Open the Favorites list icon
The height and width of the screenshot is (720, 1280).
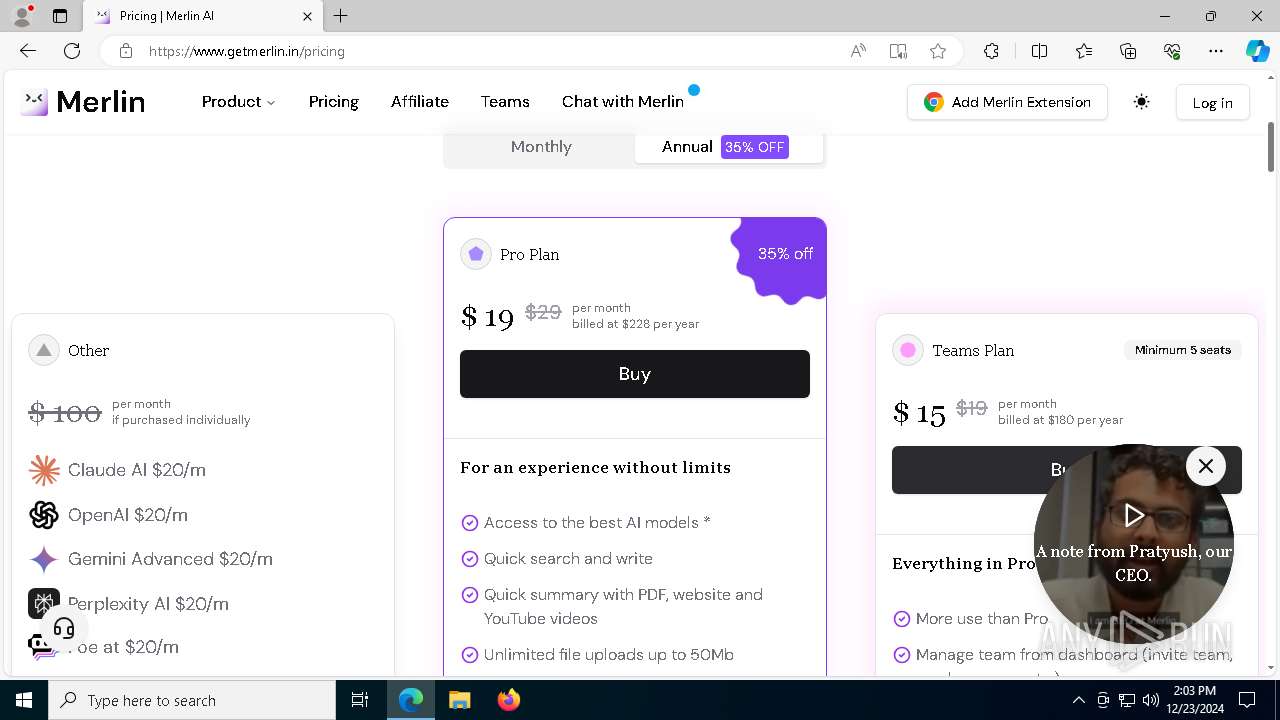click(1084, 51)
